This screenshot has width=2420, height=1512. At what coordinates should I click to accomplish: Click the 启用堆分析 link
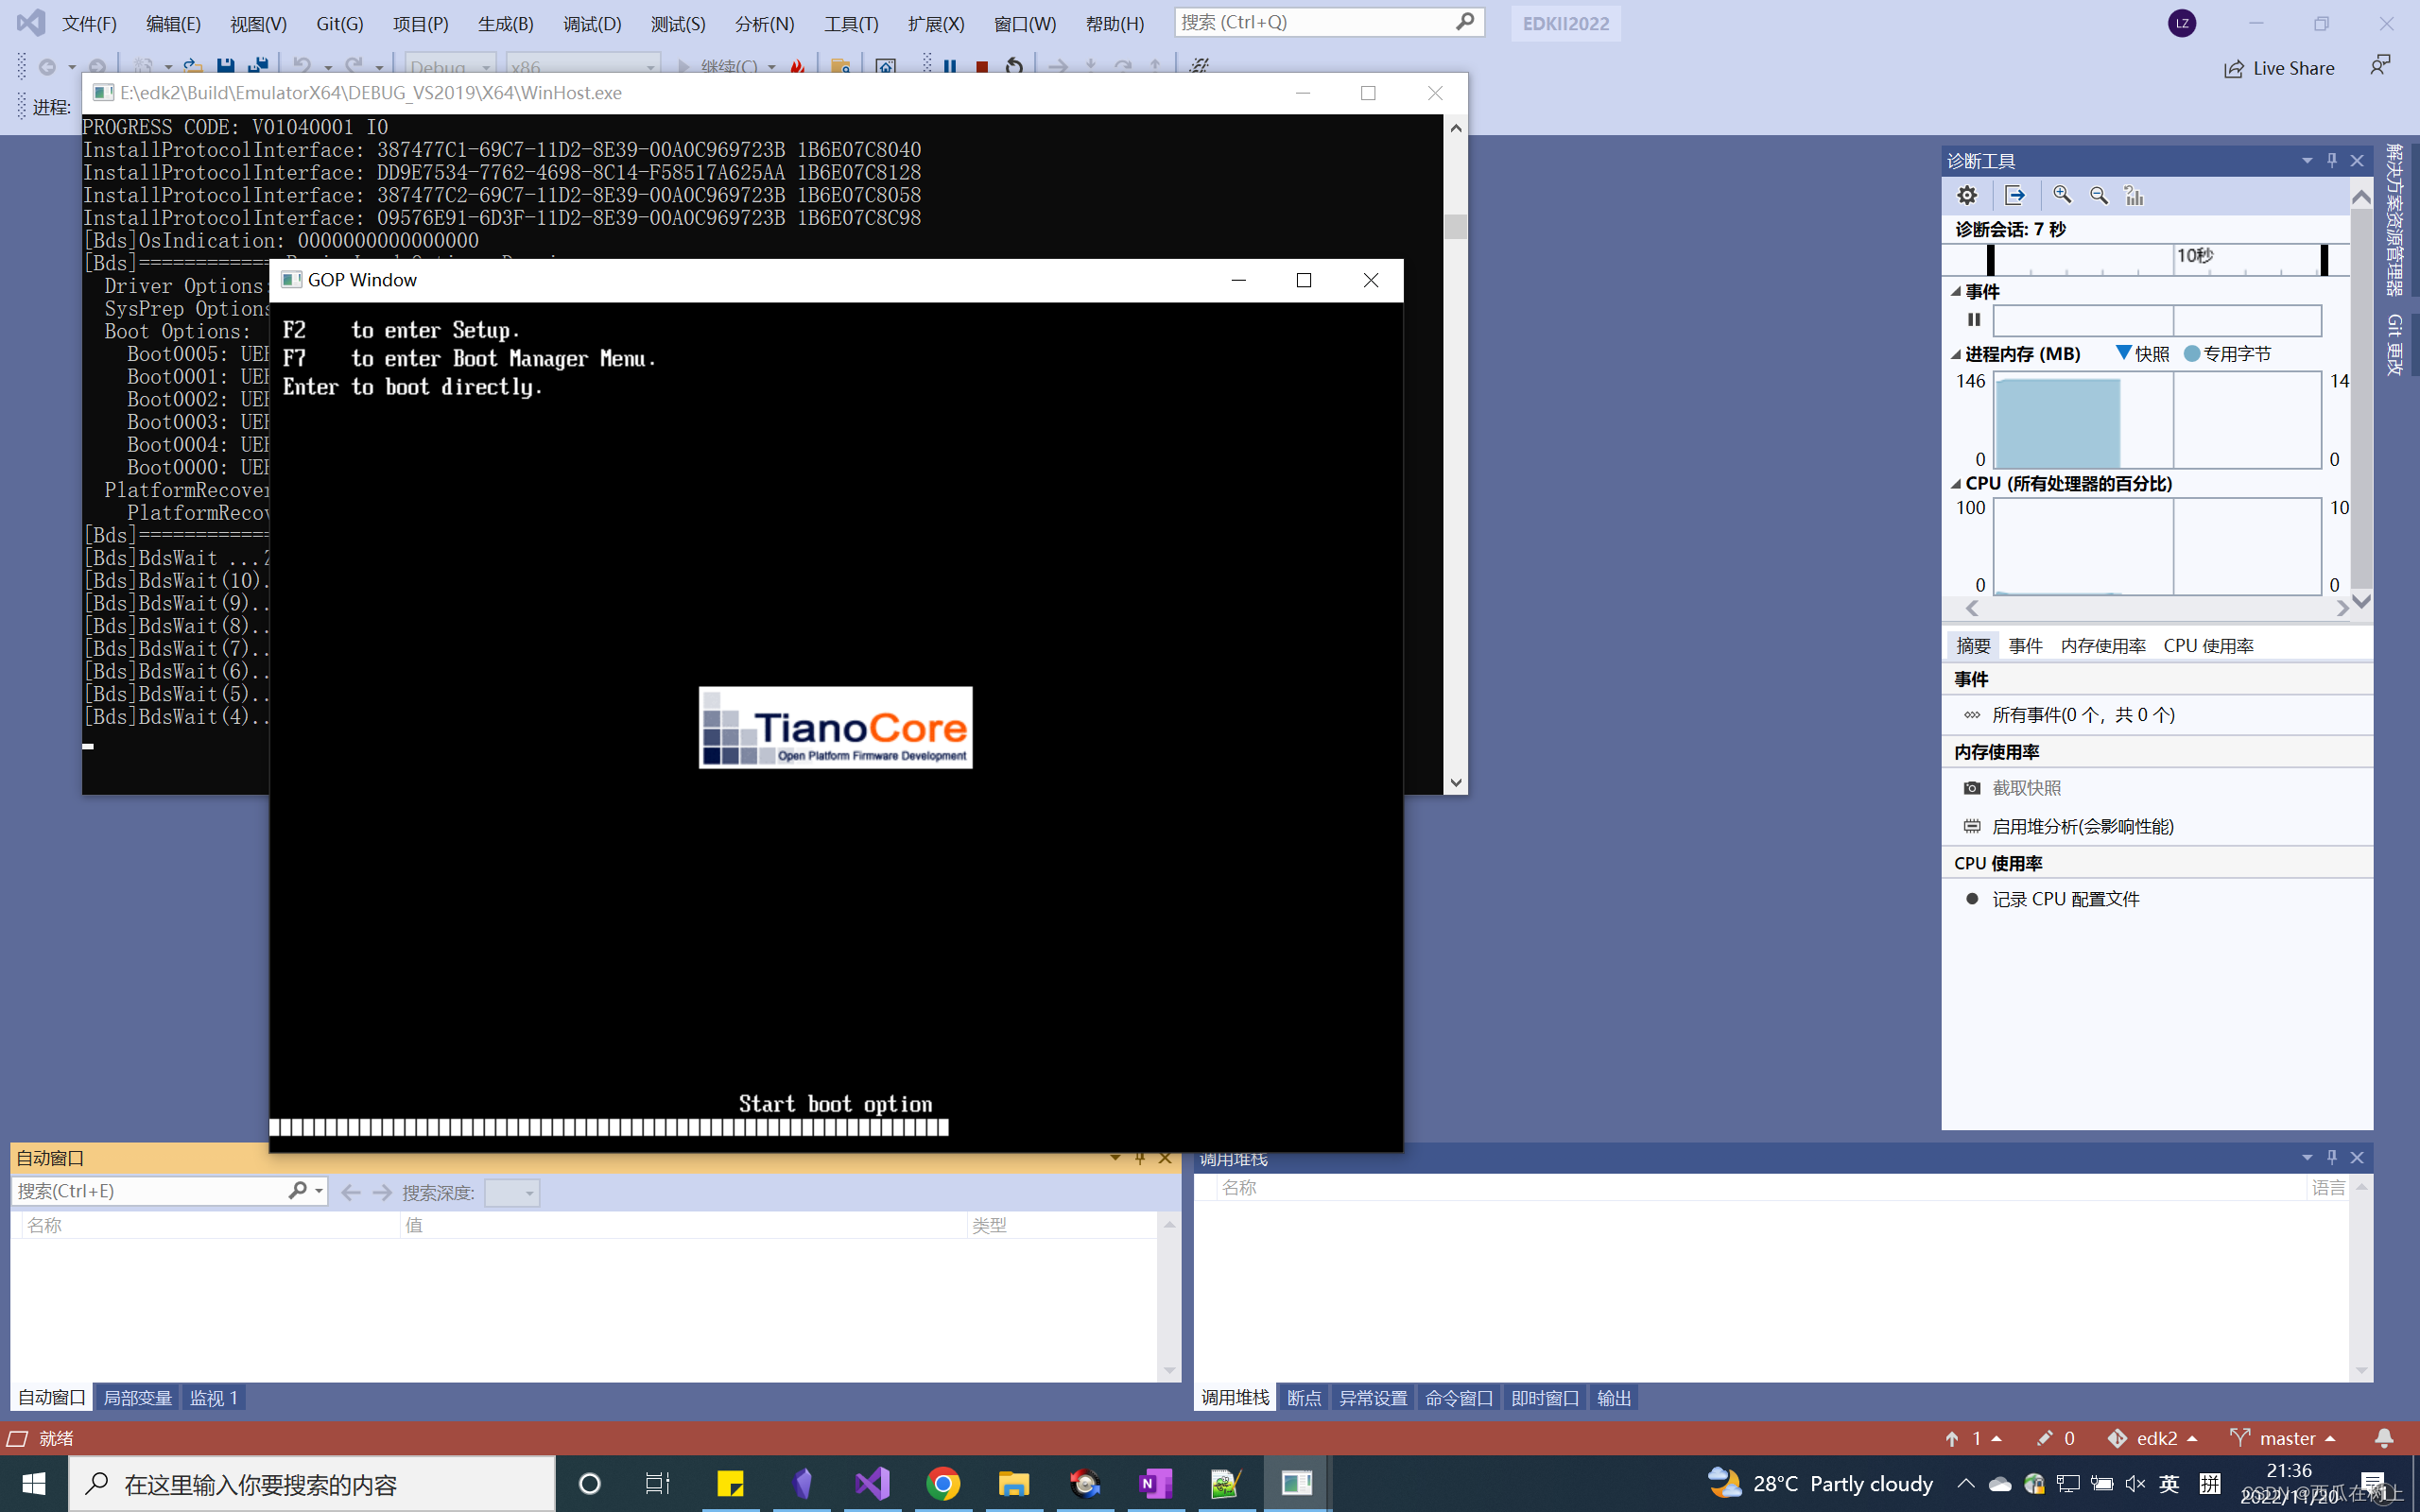(2083, 826)
